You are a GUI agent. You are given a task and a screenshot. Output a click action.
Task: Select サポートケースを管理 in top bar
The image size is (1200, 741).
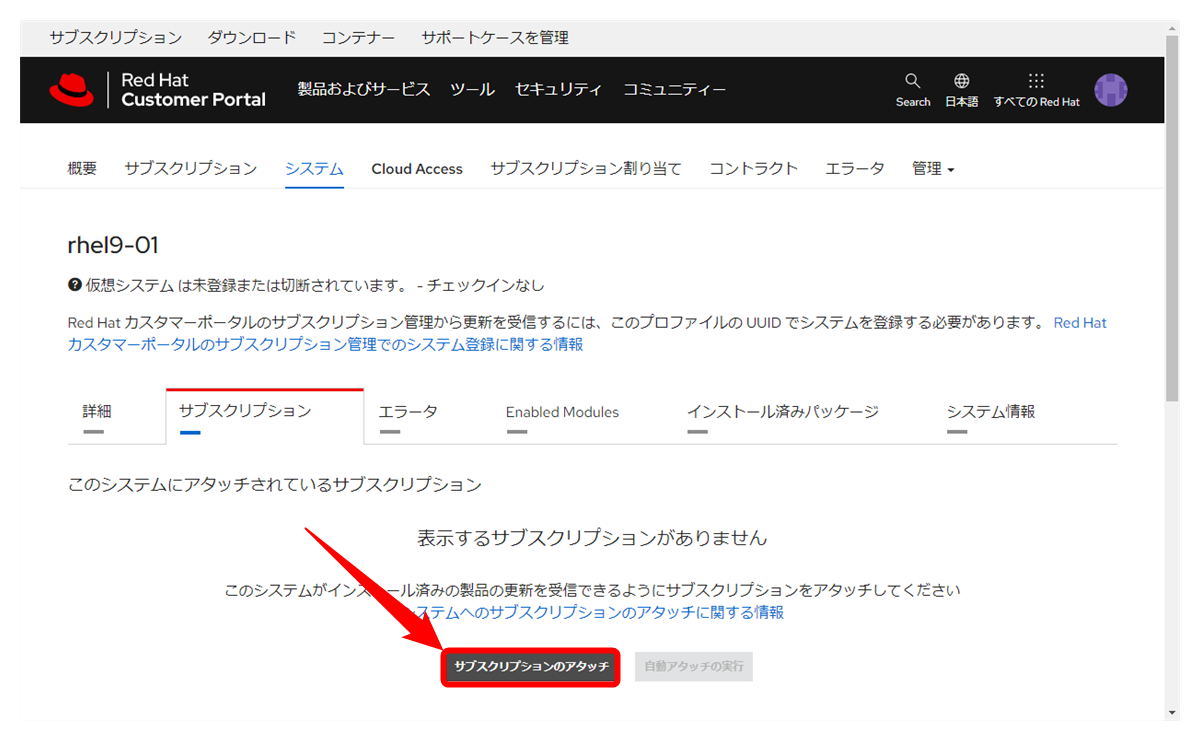(494, 38)
